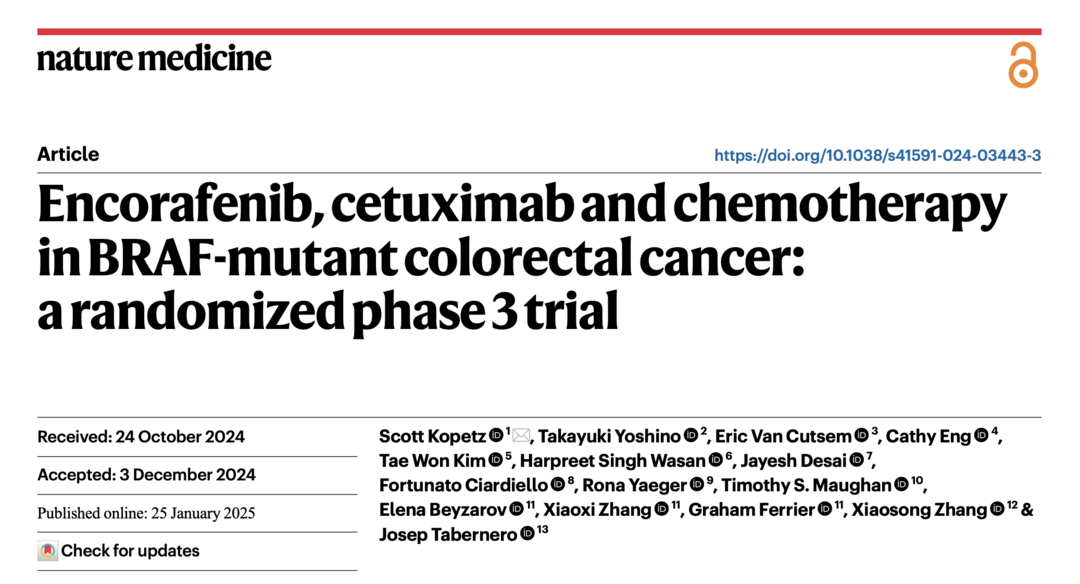Viewport: 1080px width, 584px height.
Task: Select author name Graham Ferrier
Action: click(x=750, y=510)
